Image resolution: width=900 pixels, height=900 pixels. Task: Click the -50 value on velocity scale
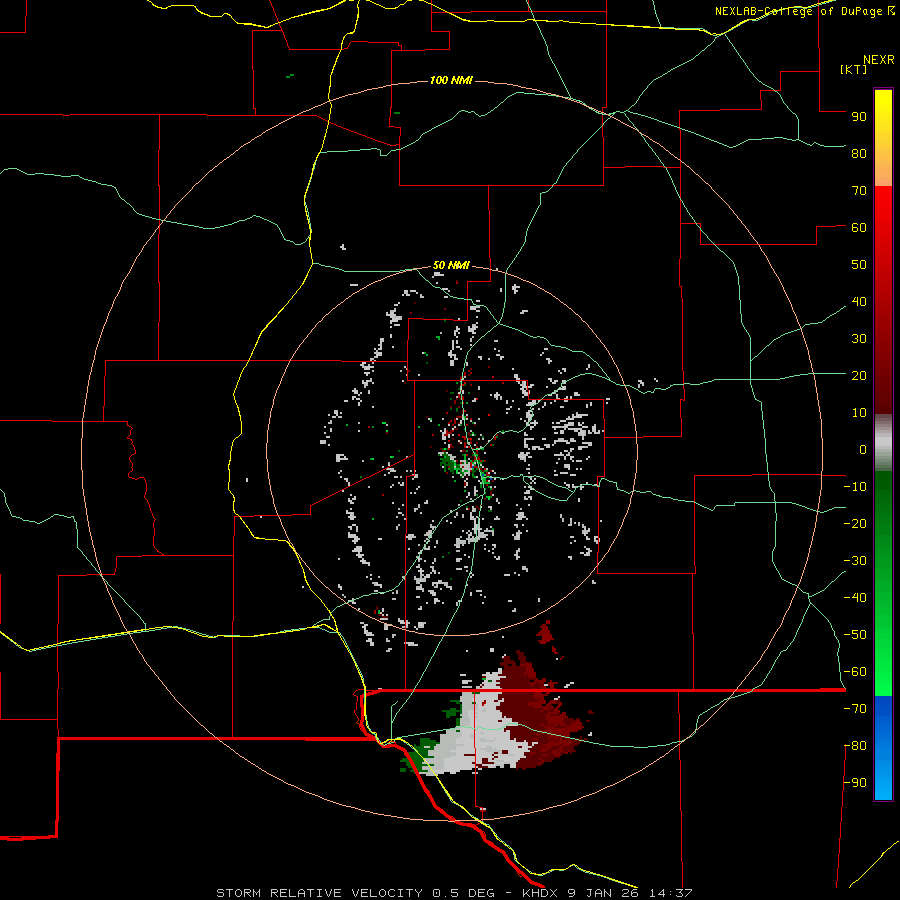855,635
